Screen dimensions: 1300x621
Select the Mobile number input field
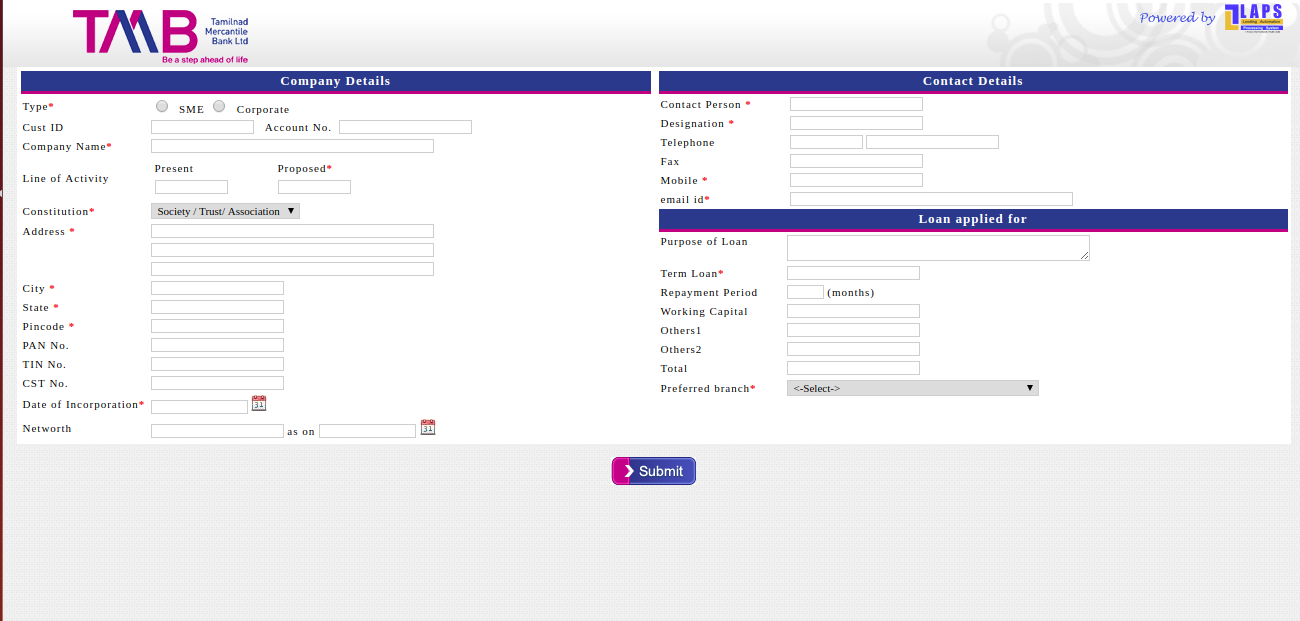[855, 179]
